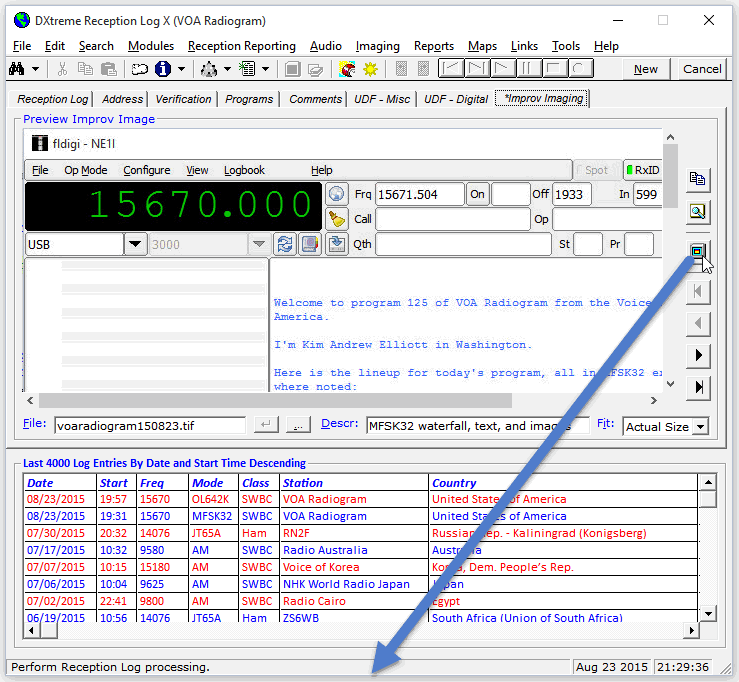
Task: Click the RxID toggle in fldigi preview
Action: click(643, 170)
